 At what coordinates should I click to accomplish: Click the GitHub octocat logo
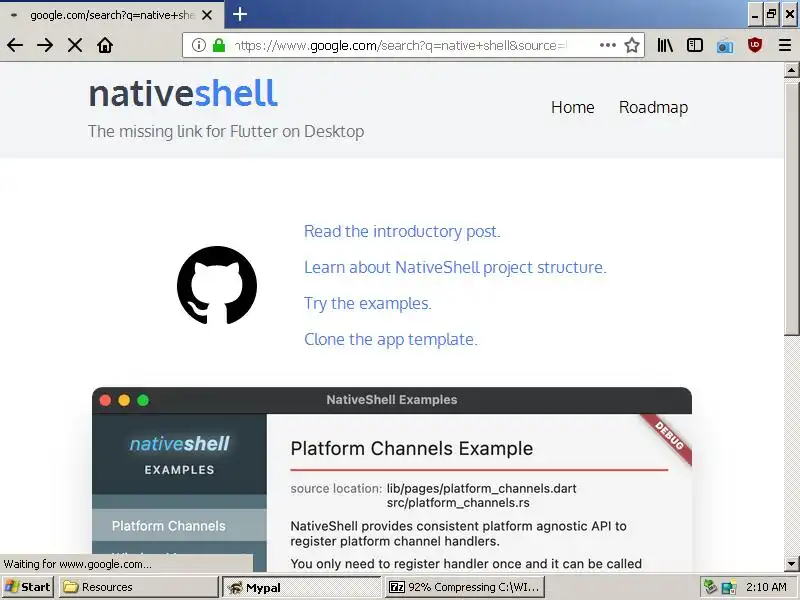pyautogui.click(x=217, y=285)
